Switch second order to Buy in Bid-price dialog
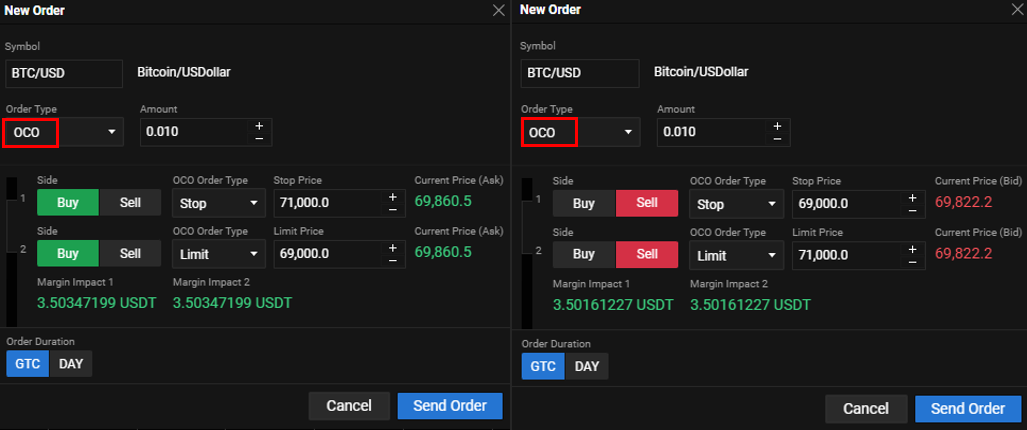 point(584,255)
